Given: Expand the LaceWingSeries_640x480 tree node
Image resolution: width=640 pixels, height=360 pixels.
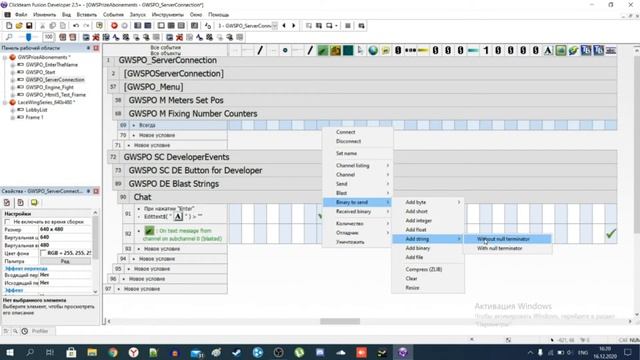Looking at the screenshot, I should (5, 102).
